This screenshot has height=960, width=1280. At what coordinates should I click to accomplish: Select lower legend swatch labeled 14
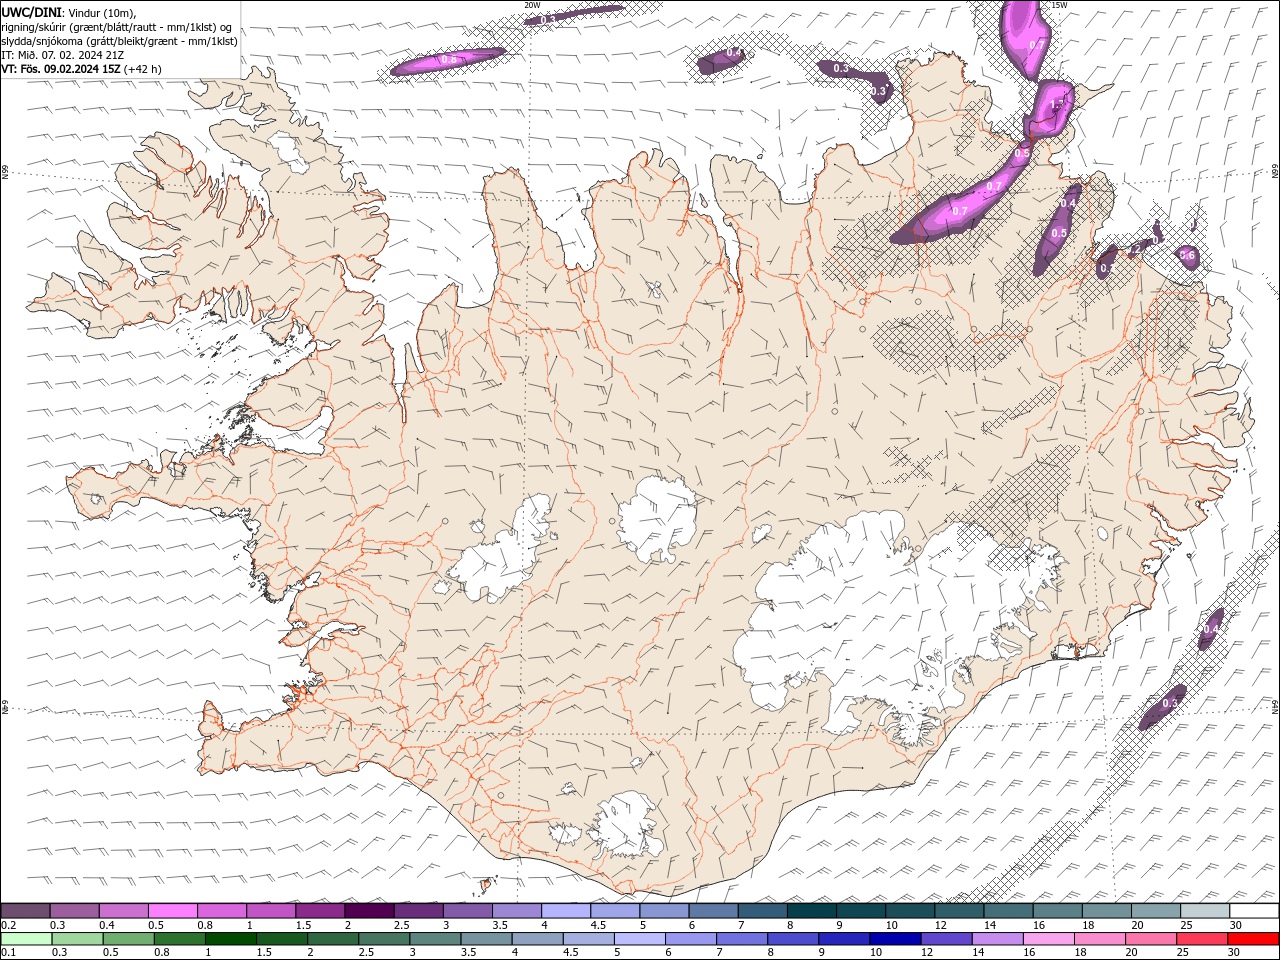pos(998,939)
